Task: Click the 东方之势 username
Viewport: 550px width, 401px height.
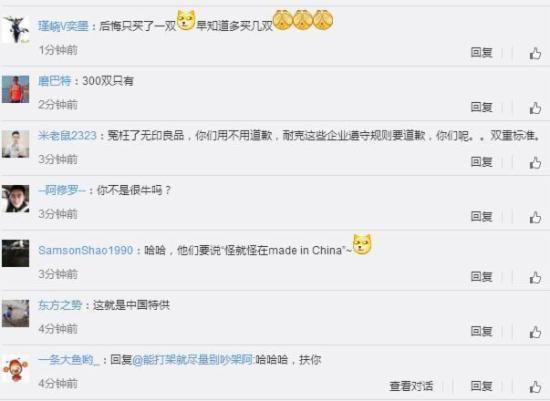Action: pos(60,305)
